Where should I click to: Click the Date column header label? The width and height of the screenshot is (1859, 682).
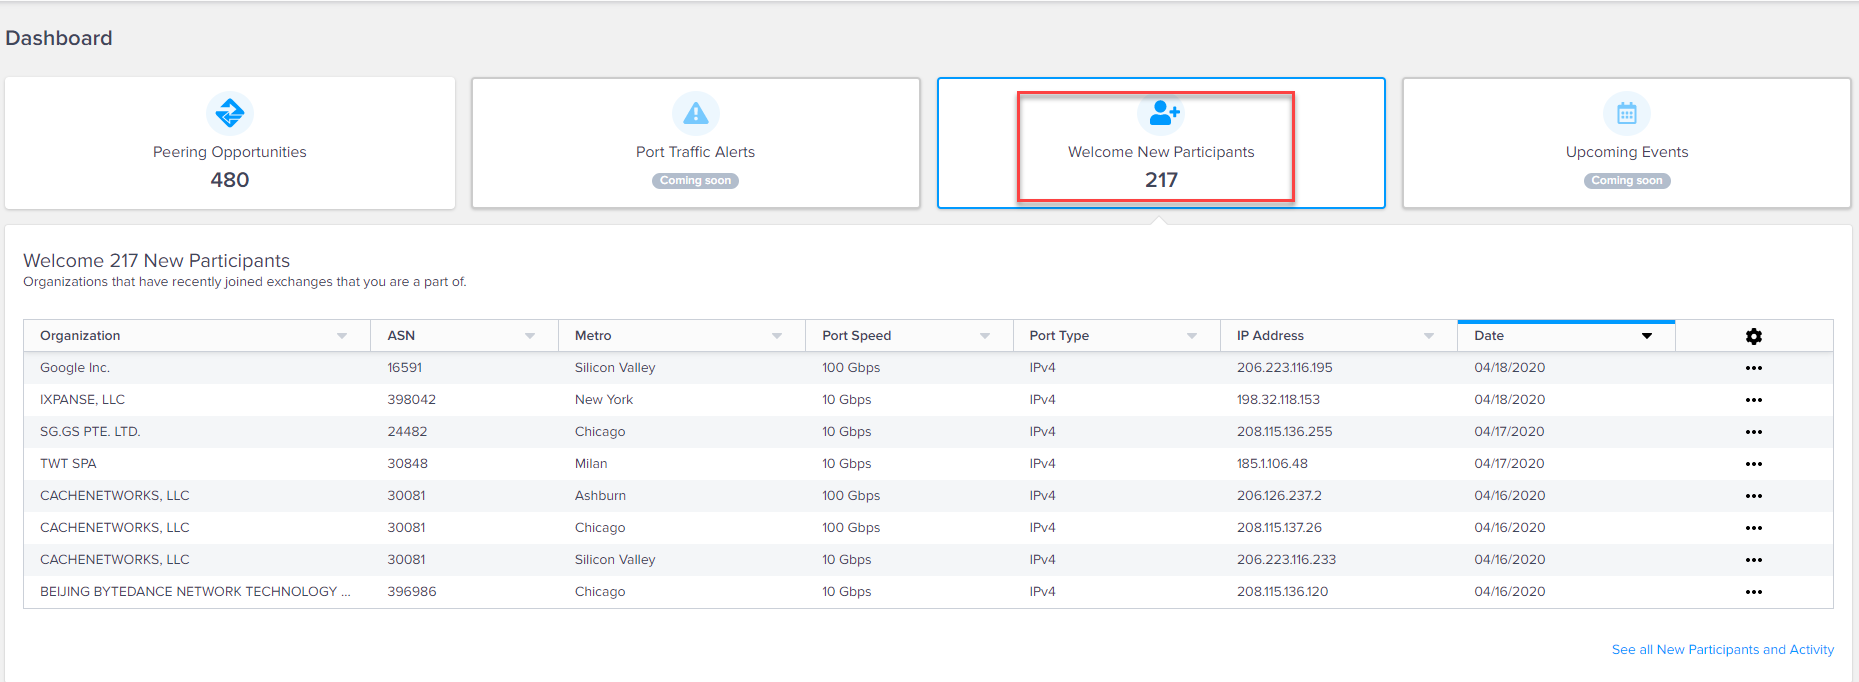point(1489,336)
